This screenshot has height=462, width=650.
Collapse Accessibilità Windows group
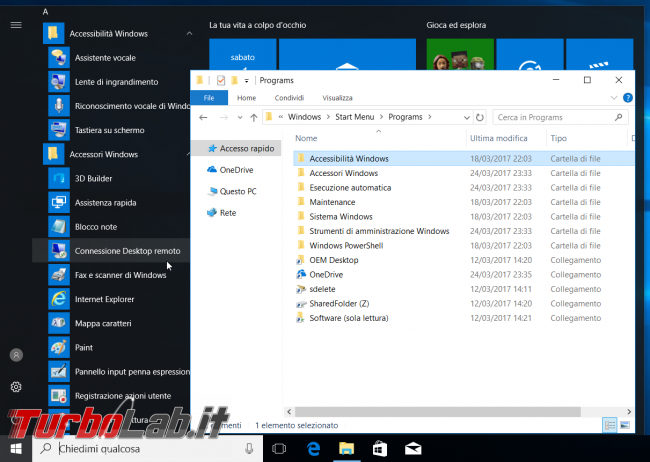(x=189, y=34)
